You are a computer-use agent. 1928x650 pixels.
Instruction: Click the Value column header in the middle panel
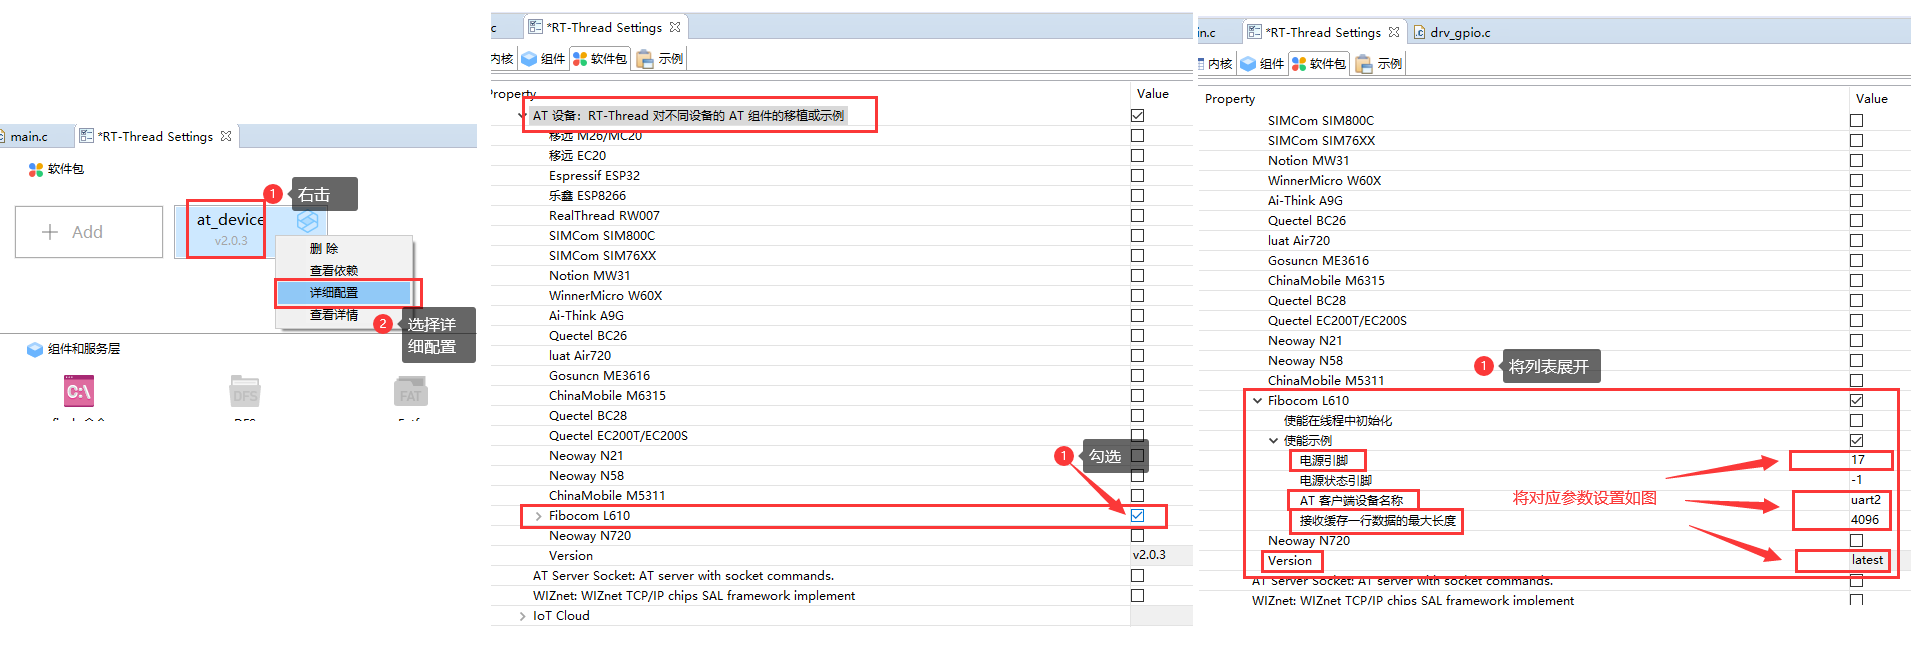pos(1153,94)
